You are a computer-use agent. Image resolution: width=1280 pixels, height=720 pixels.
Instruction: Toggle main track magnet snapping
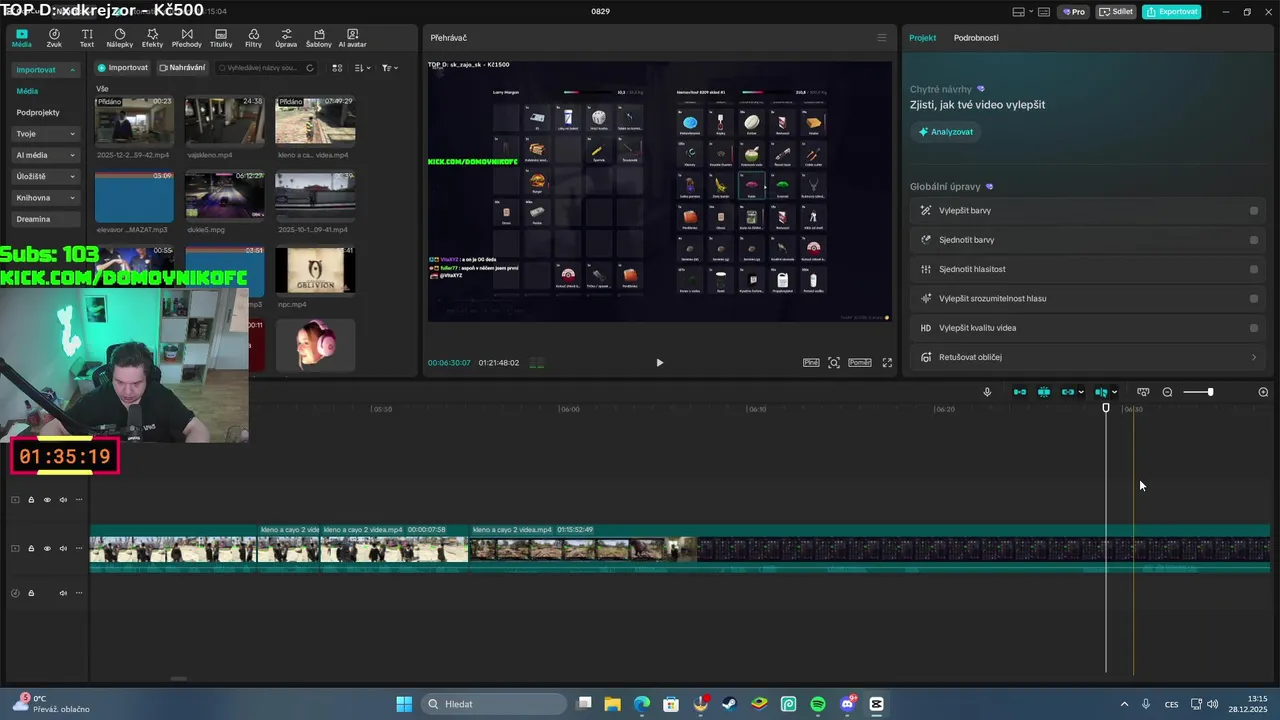click(x=1020, y=392)
